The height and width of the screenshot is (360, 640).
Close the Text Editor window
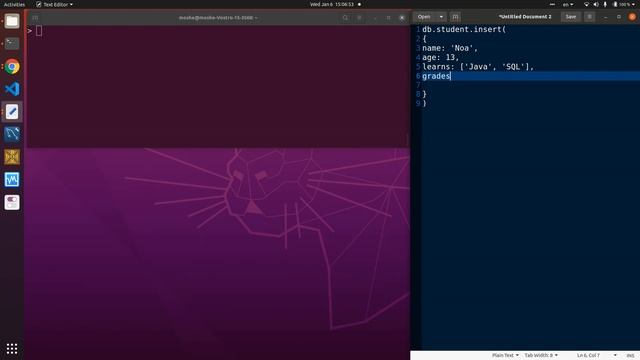pyautogui.click(x=632, y=17)
